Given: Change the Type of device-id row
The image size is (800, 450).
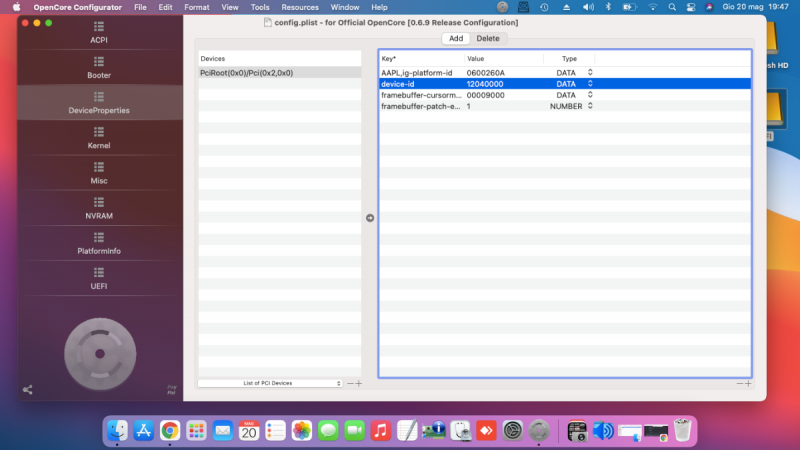Looking at the screenshot, I should [x=589, y=84].
